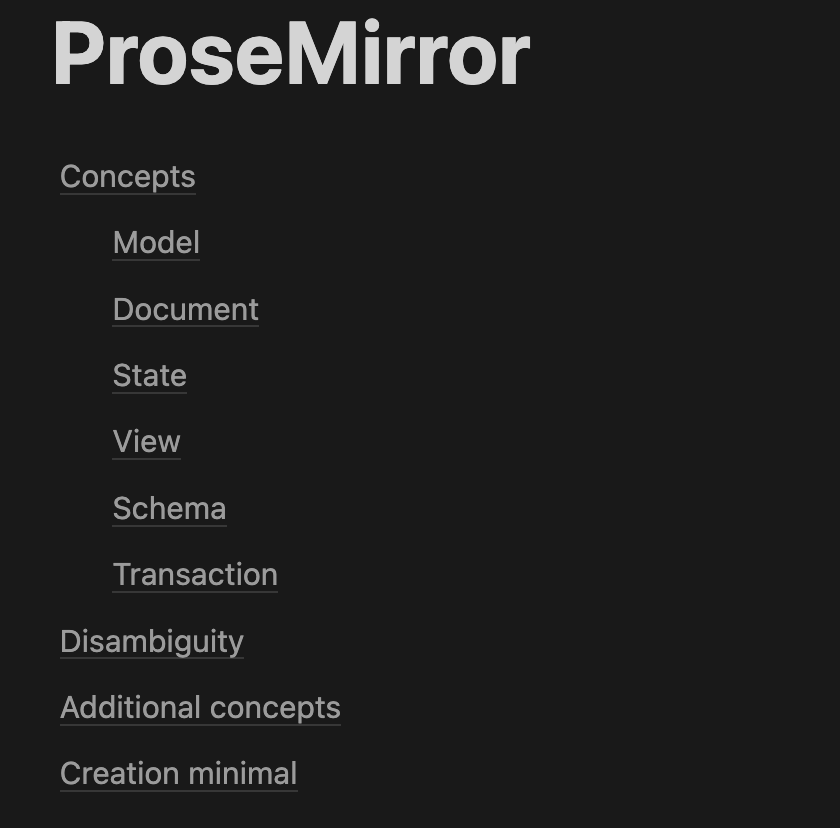The width and height of the screenshot is (840, 828).
Task: Navigate to the View section
Action: coord(146,442)
